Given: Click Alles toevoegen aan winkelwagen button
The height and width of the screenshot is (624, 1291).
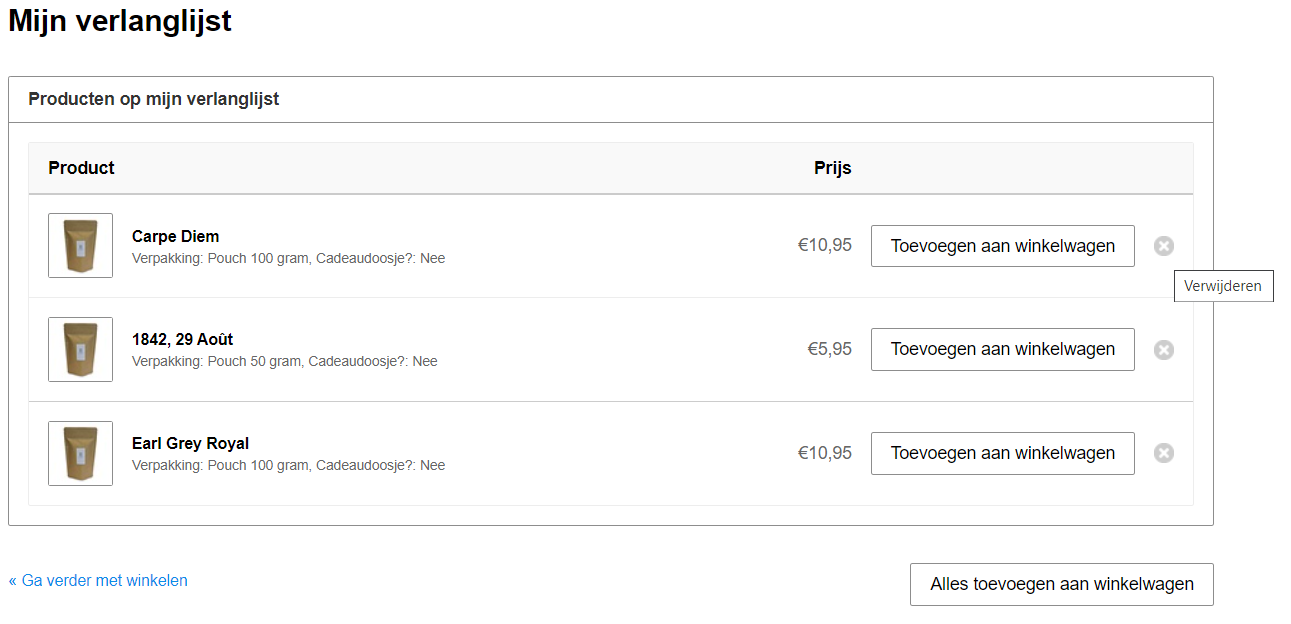Looking at the screenshot, I should pos(1062,584).
